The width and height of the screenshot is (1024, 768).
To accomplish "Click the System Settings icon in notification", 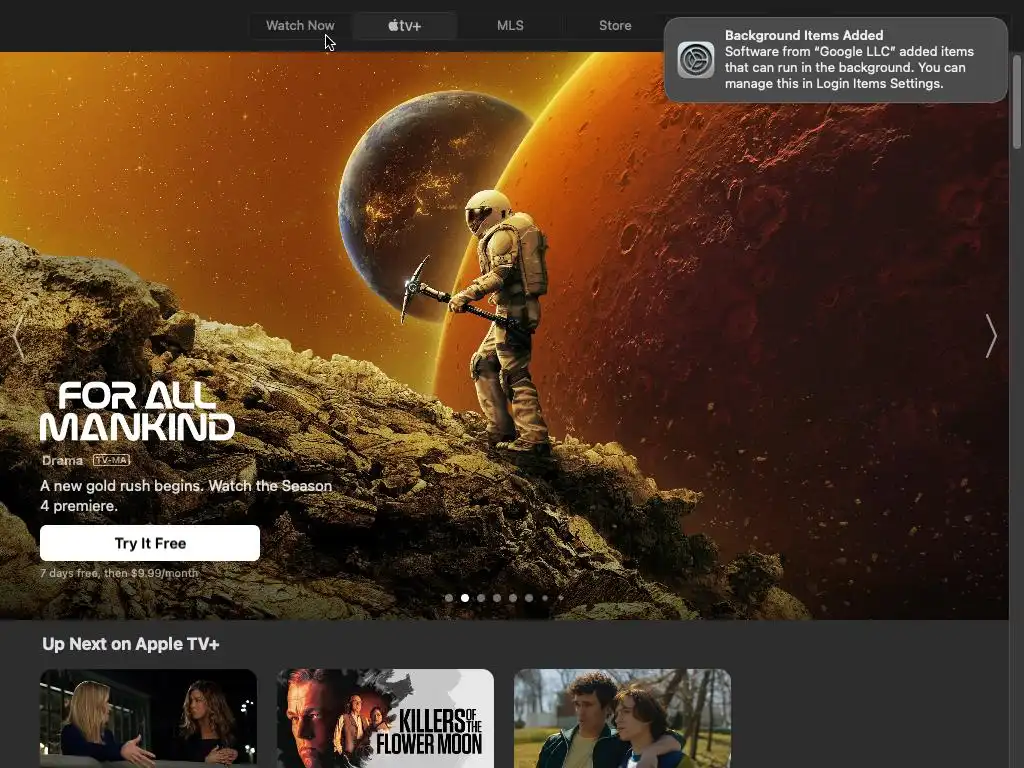I will (695, 59).
